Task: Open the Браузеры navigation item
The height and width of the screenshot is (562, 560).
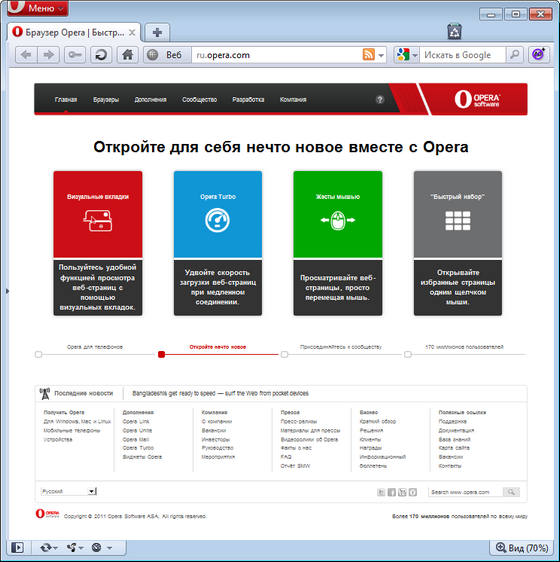Action: (106, 100)
